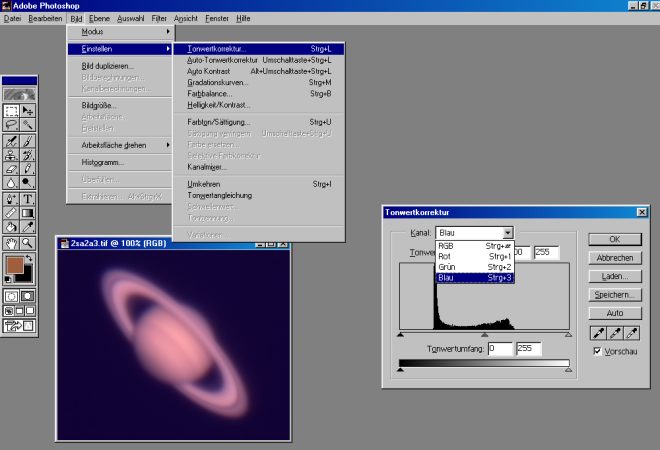Click the midtone gray input slider triangle

coord(485,335)
